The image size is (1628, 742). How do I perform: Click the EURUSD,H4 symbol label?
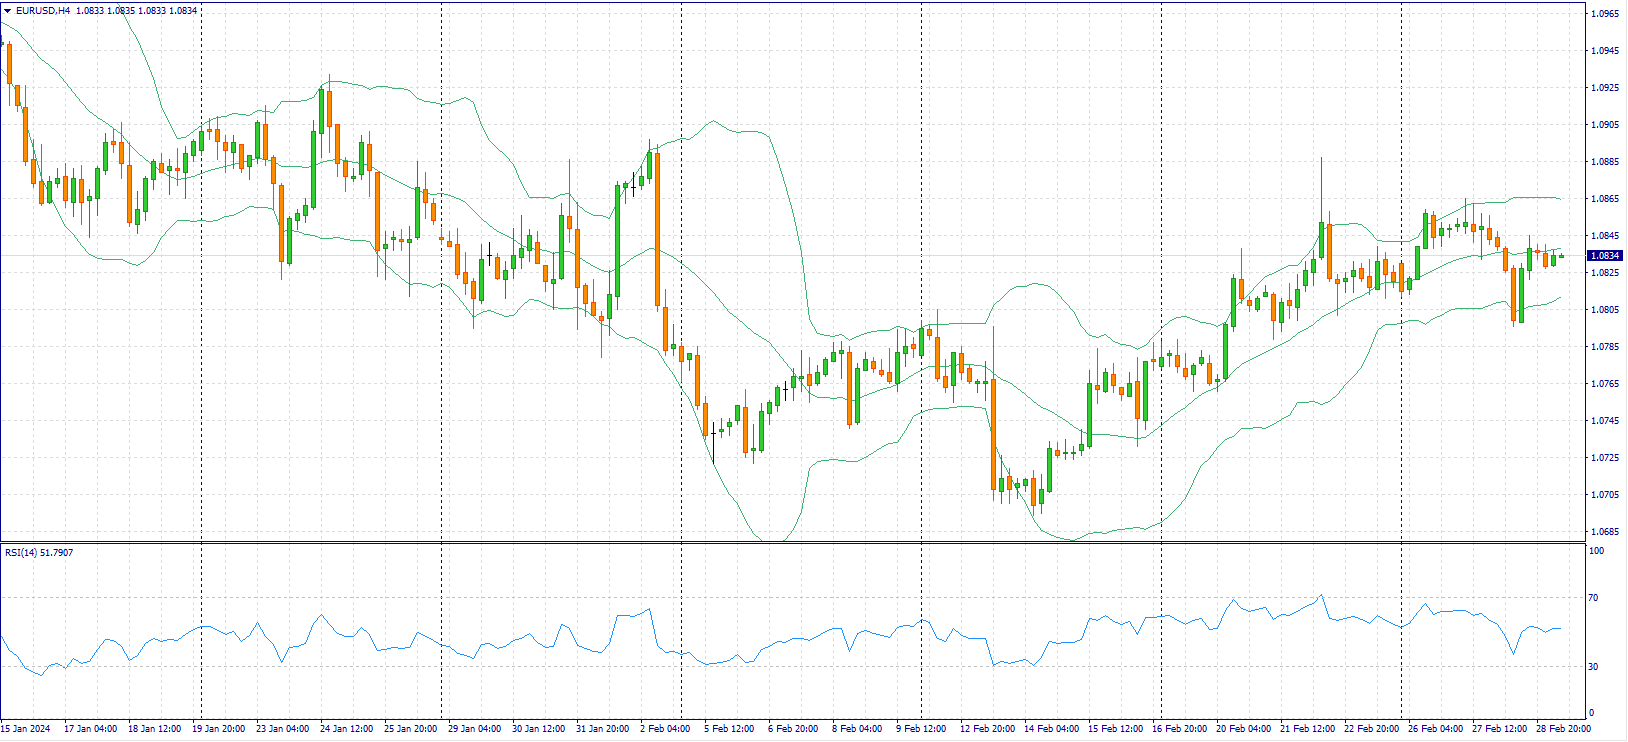tap(42, 11)
